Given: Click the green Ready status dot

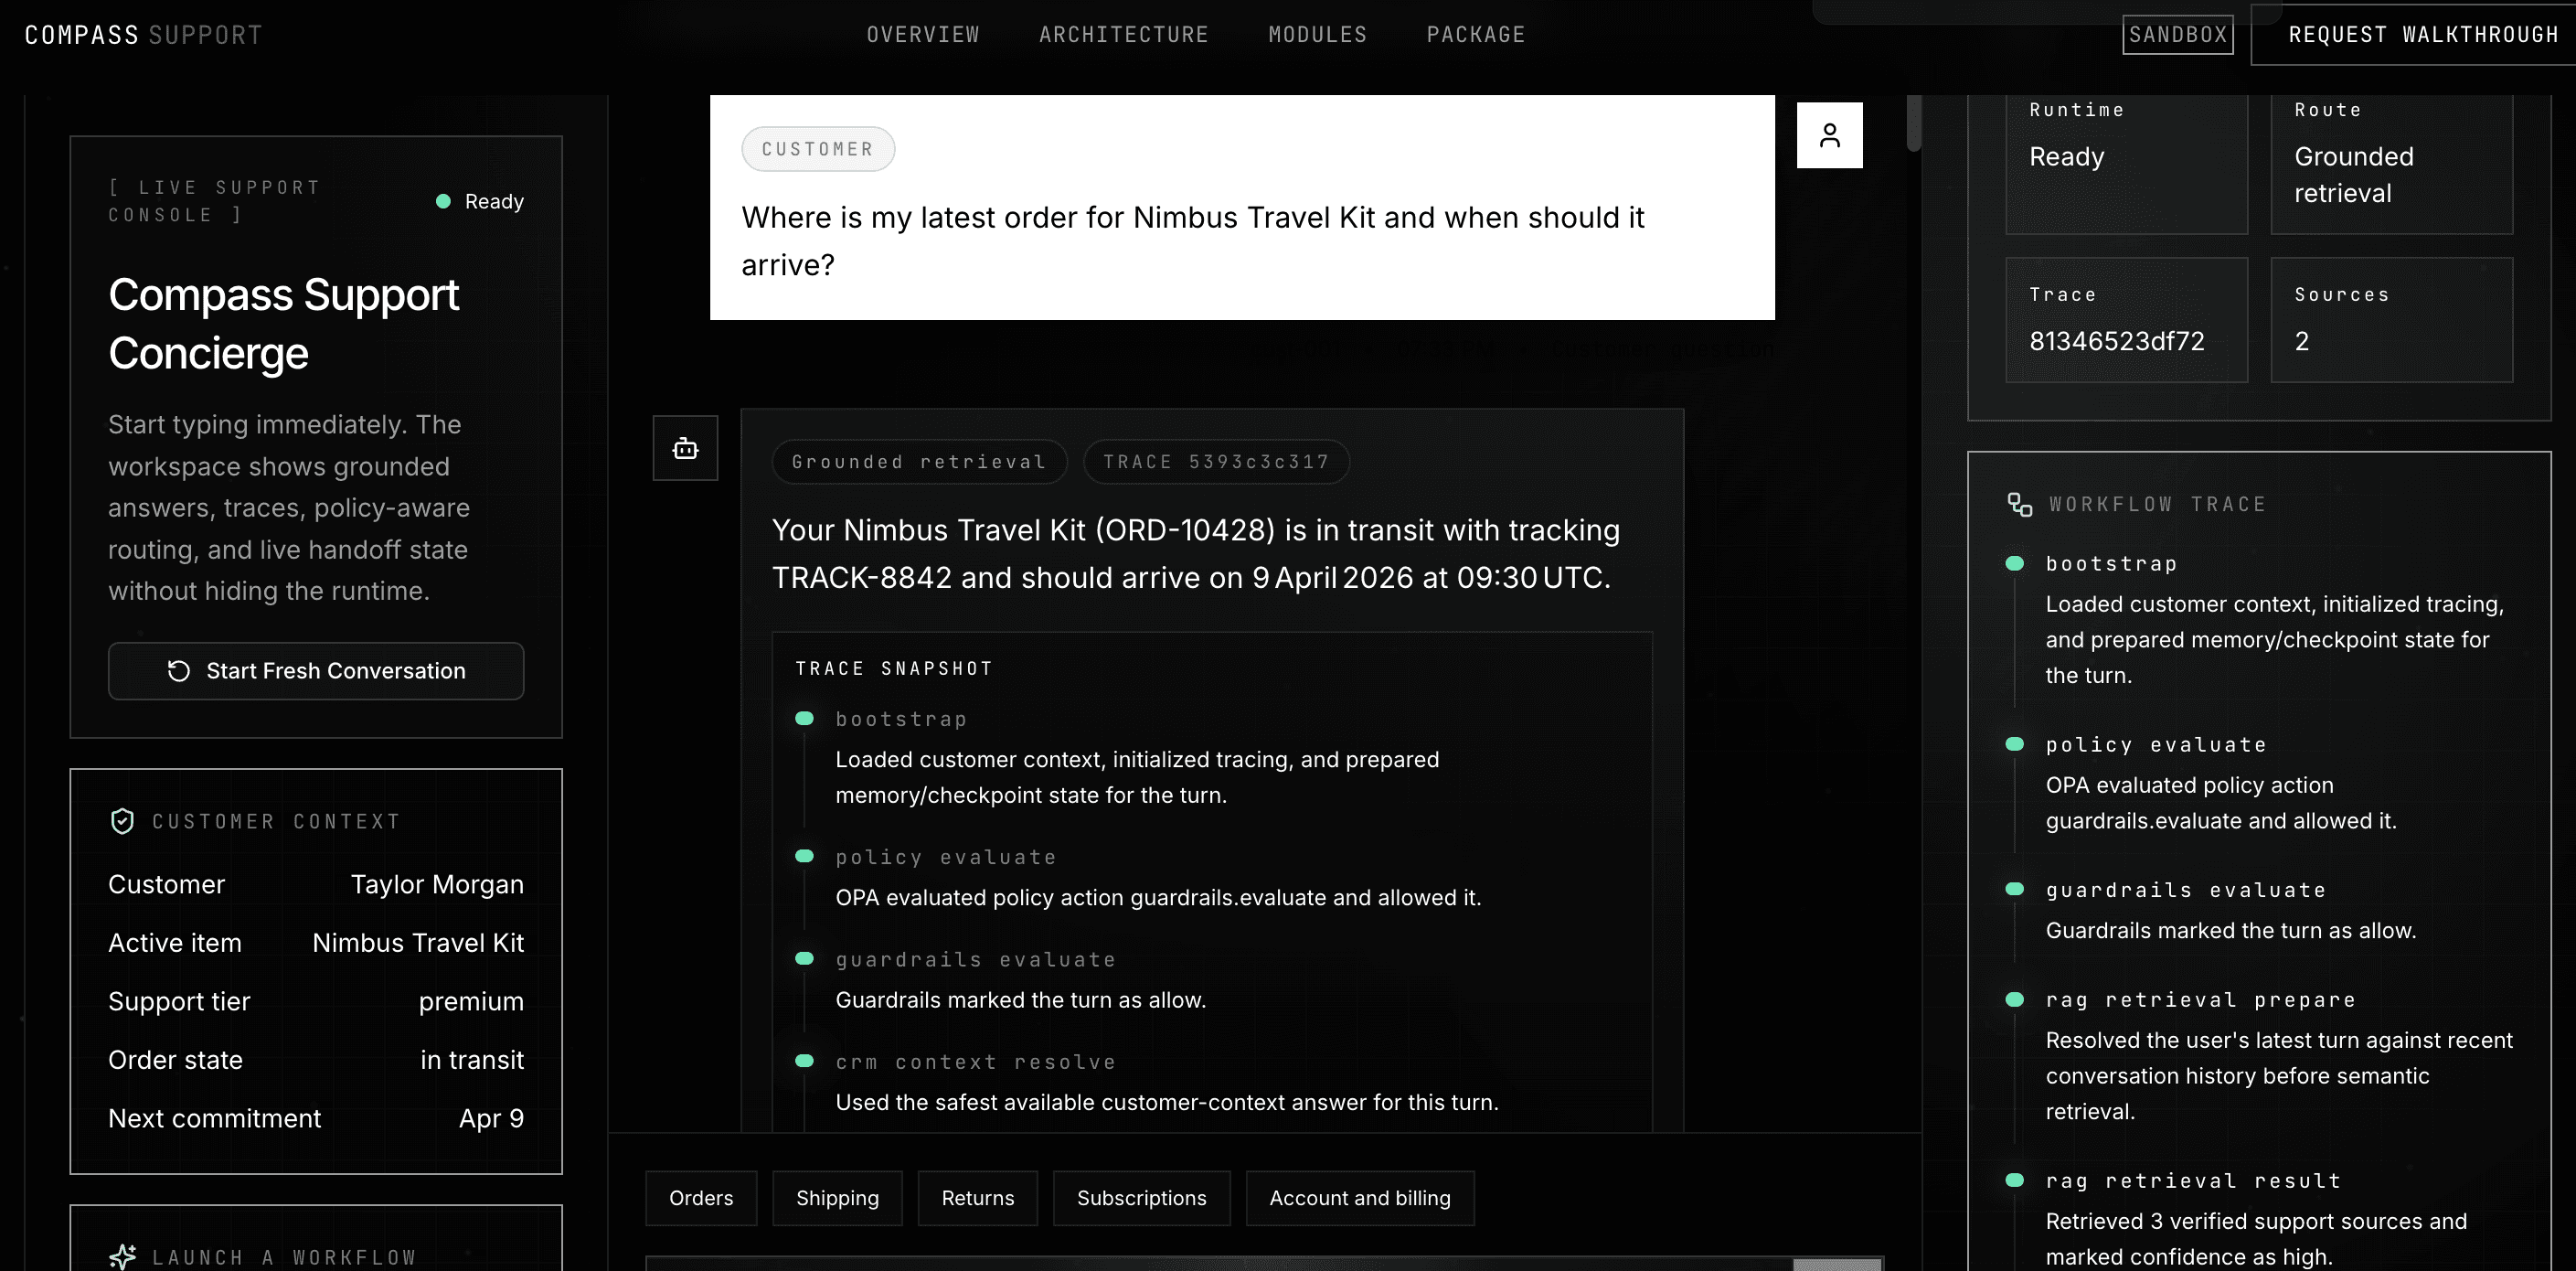Looking at the screenshot, I should coord(443,201).
